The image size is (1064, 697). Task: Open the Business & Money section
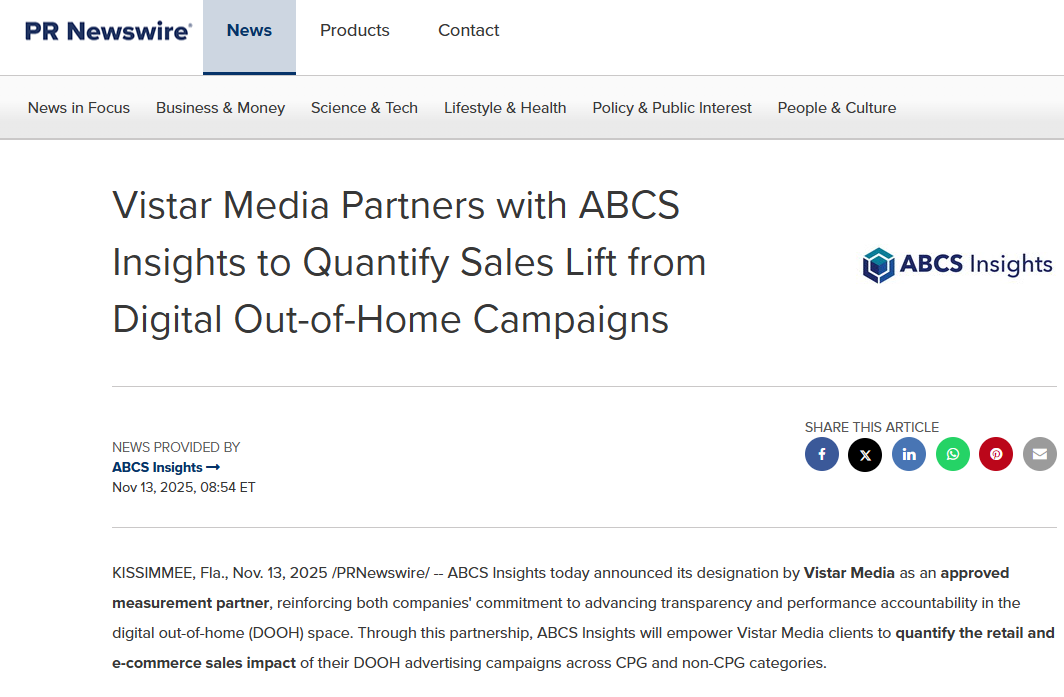[220, 107]
